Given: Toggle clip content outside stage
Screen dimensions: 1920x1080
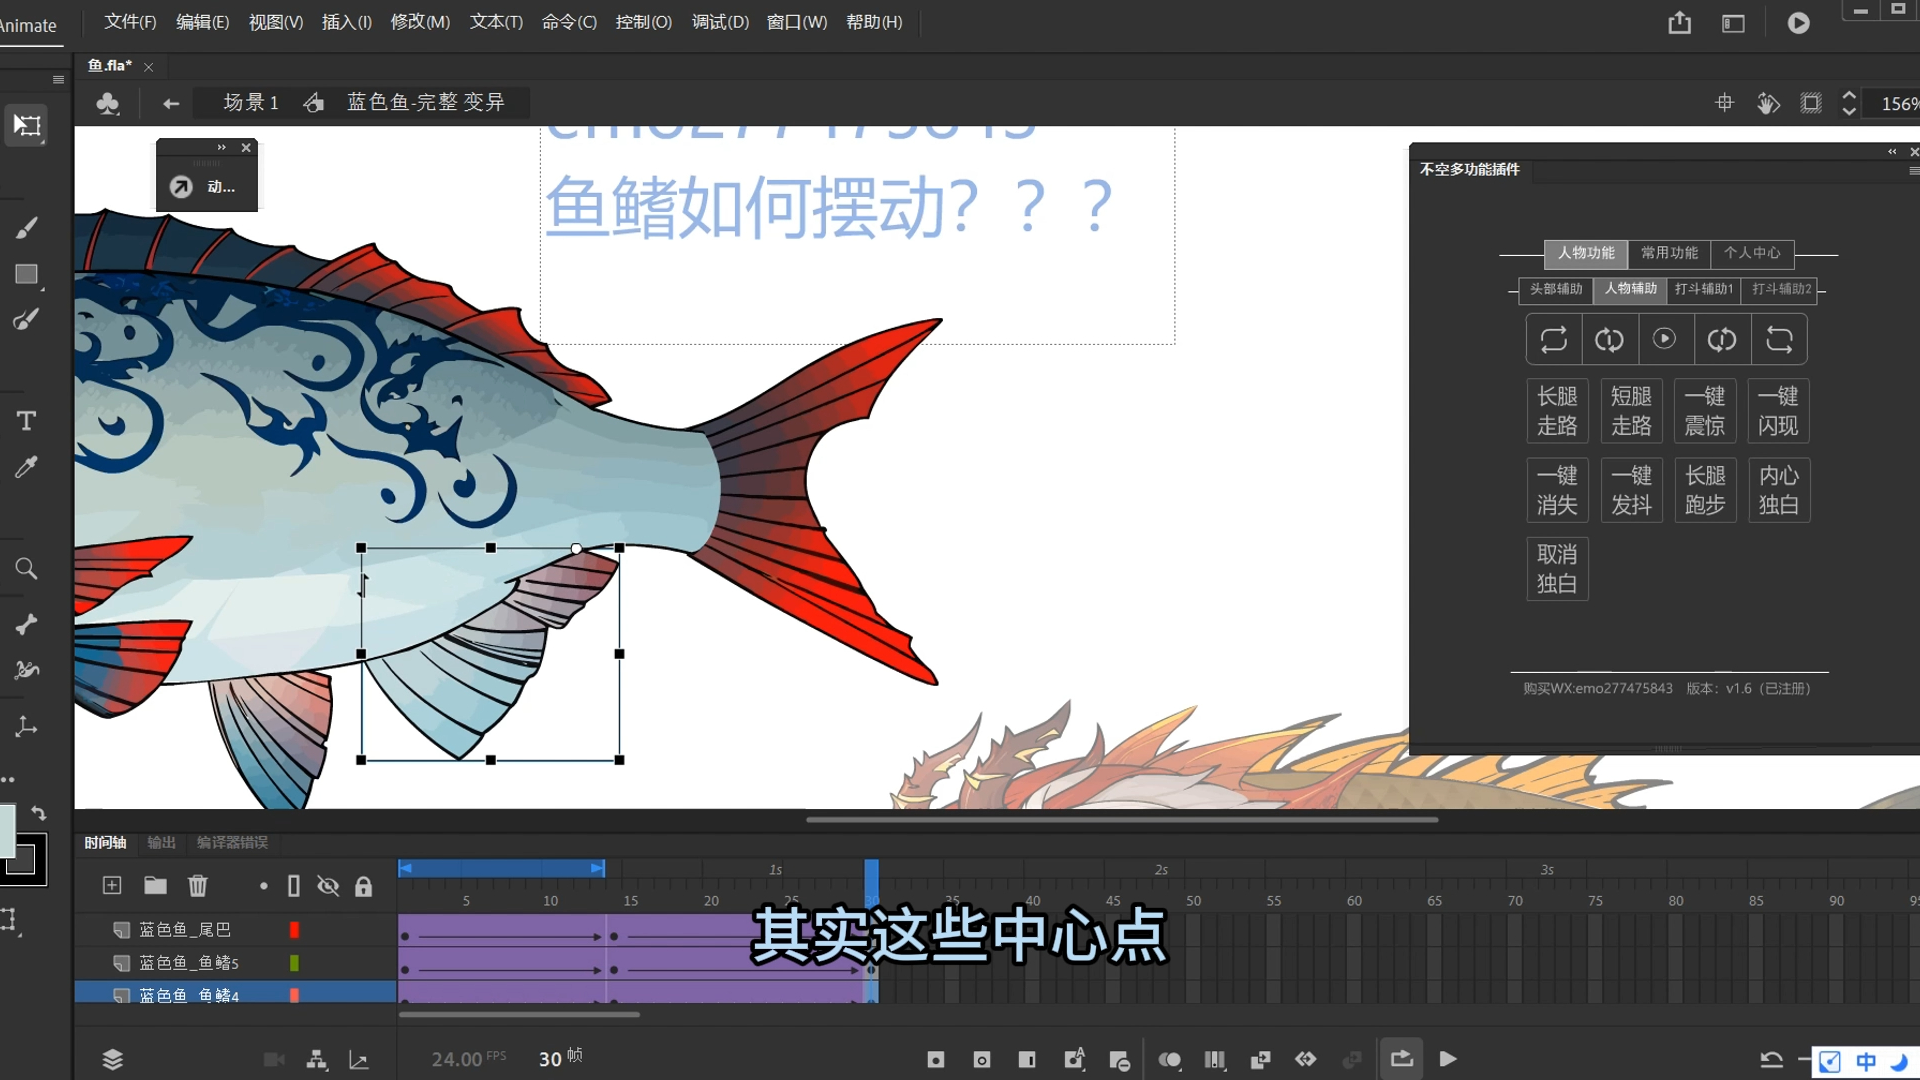Looking at the screenshot, I should (x=1811, y=103).
